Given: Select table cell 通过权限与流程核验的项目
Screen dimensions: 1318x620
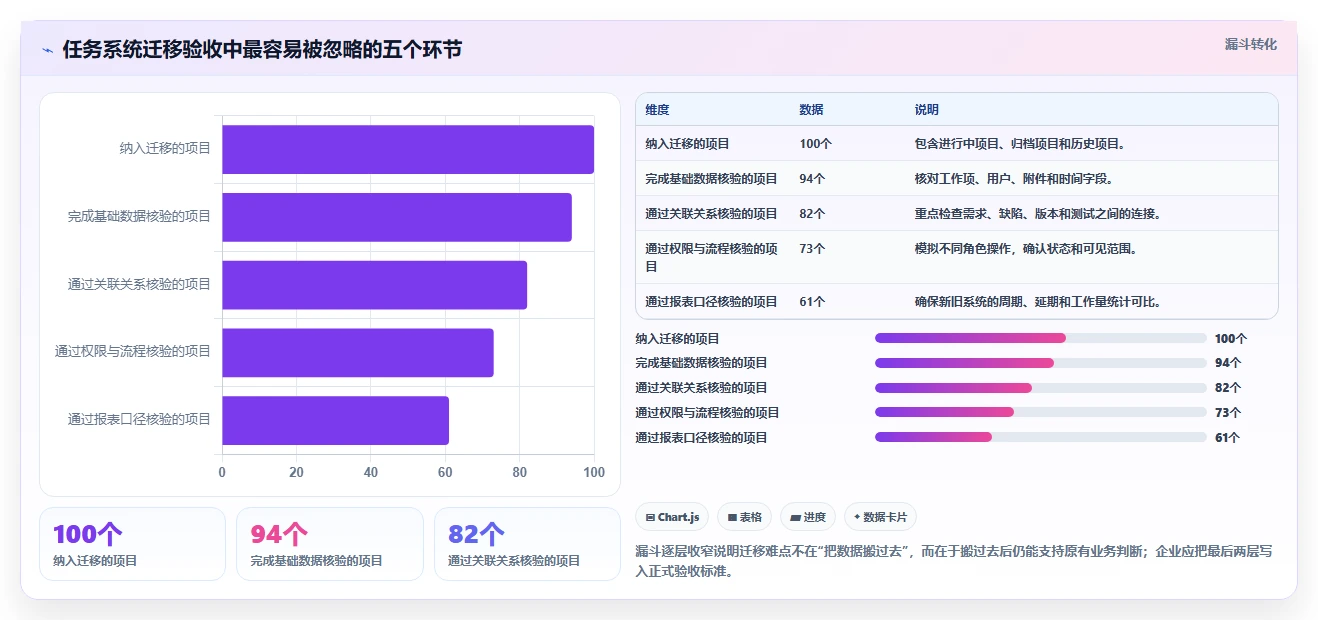Looking at the screenshot, I should pos(711,257).
